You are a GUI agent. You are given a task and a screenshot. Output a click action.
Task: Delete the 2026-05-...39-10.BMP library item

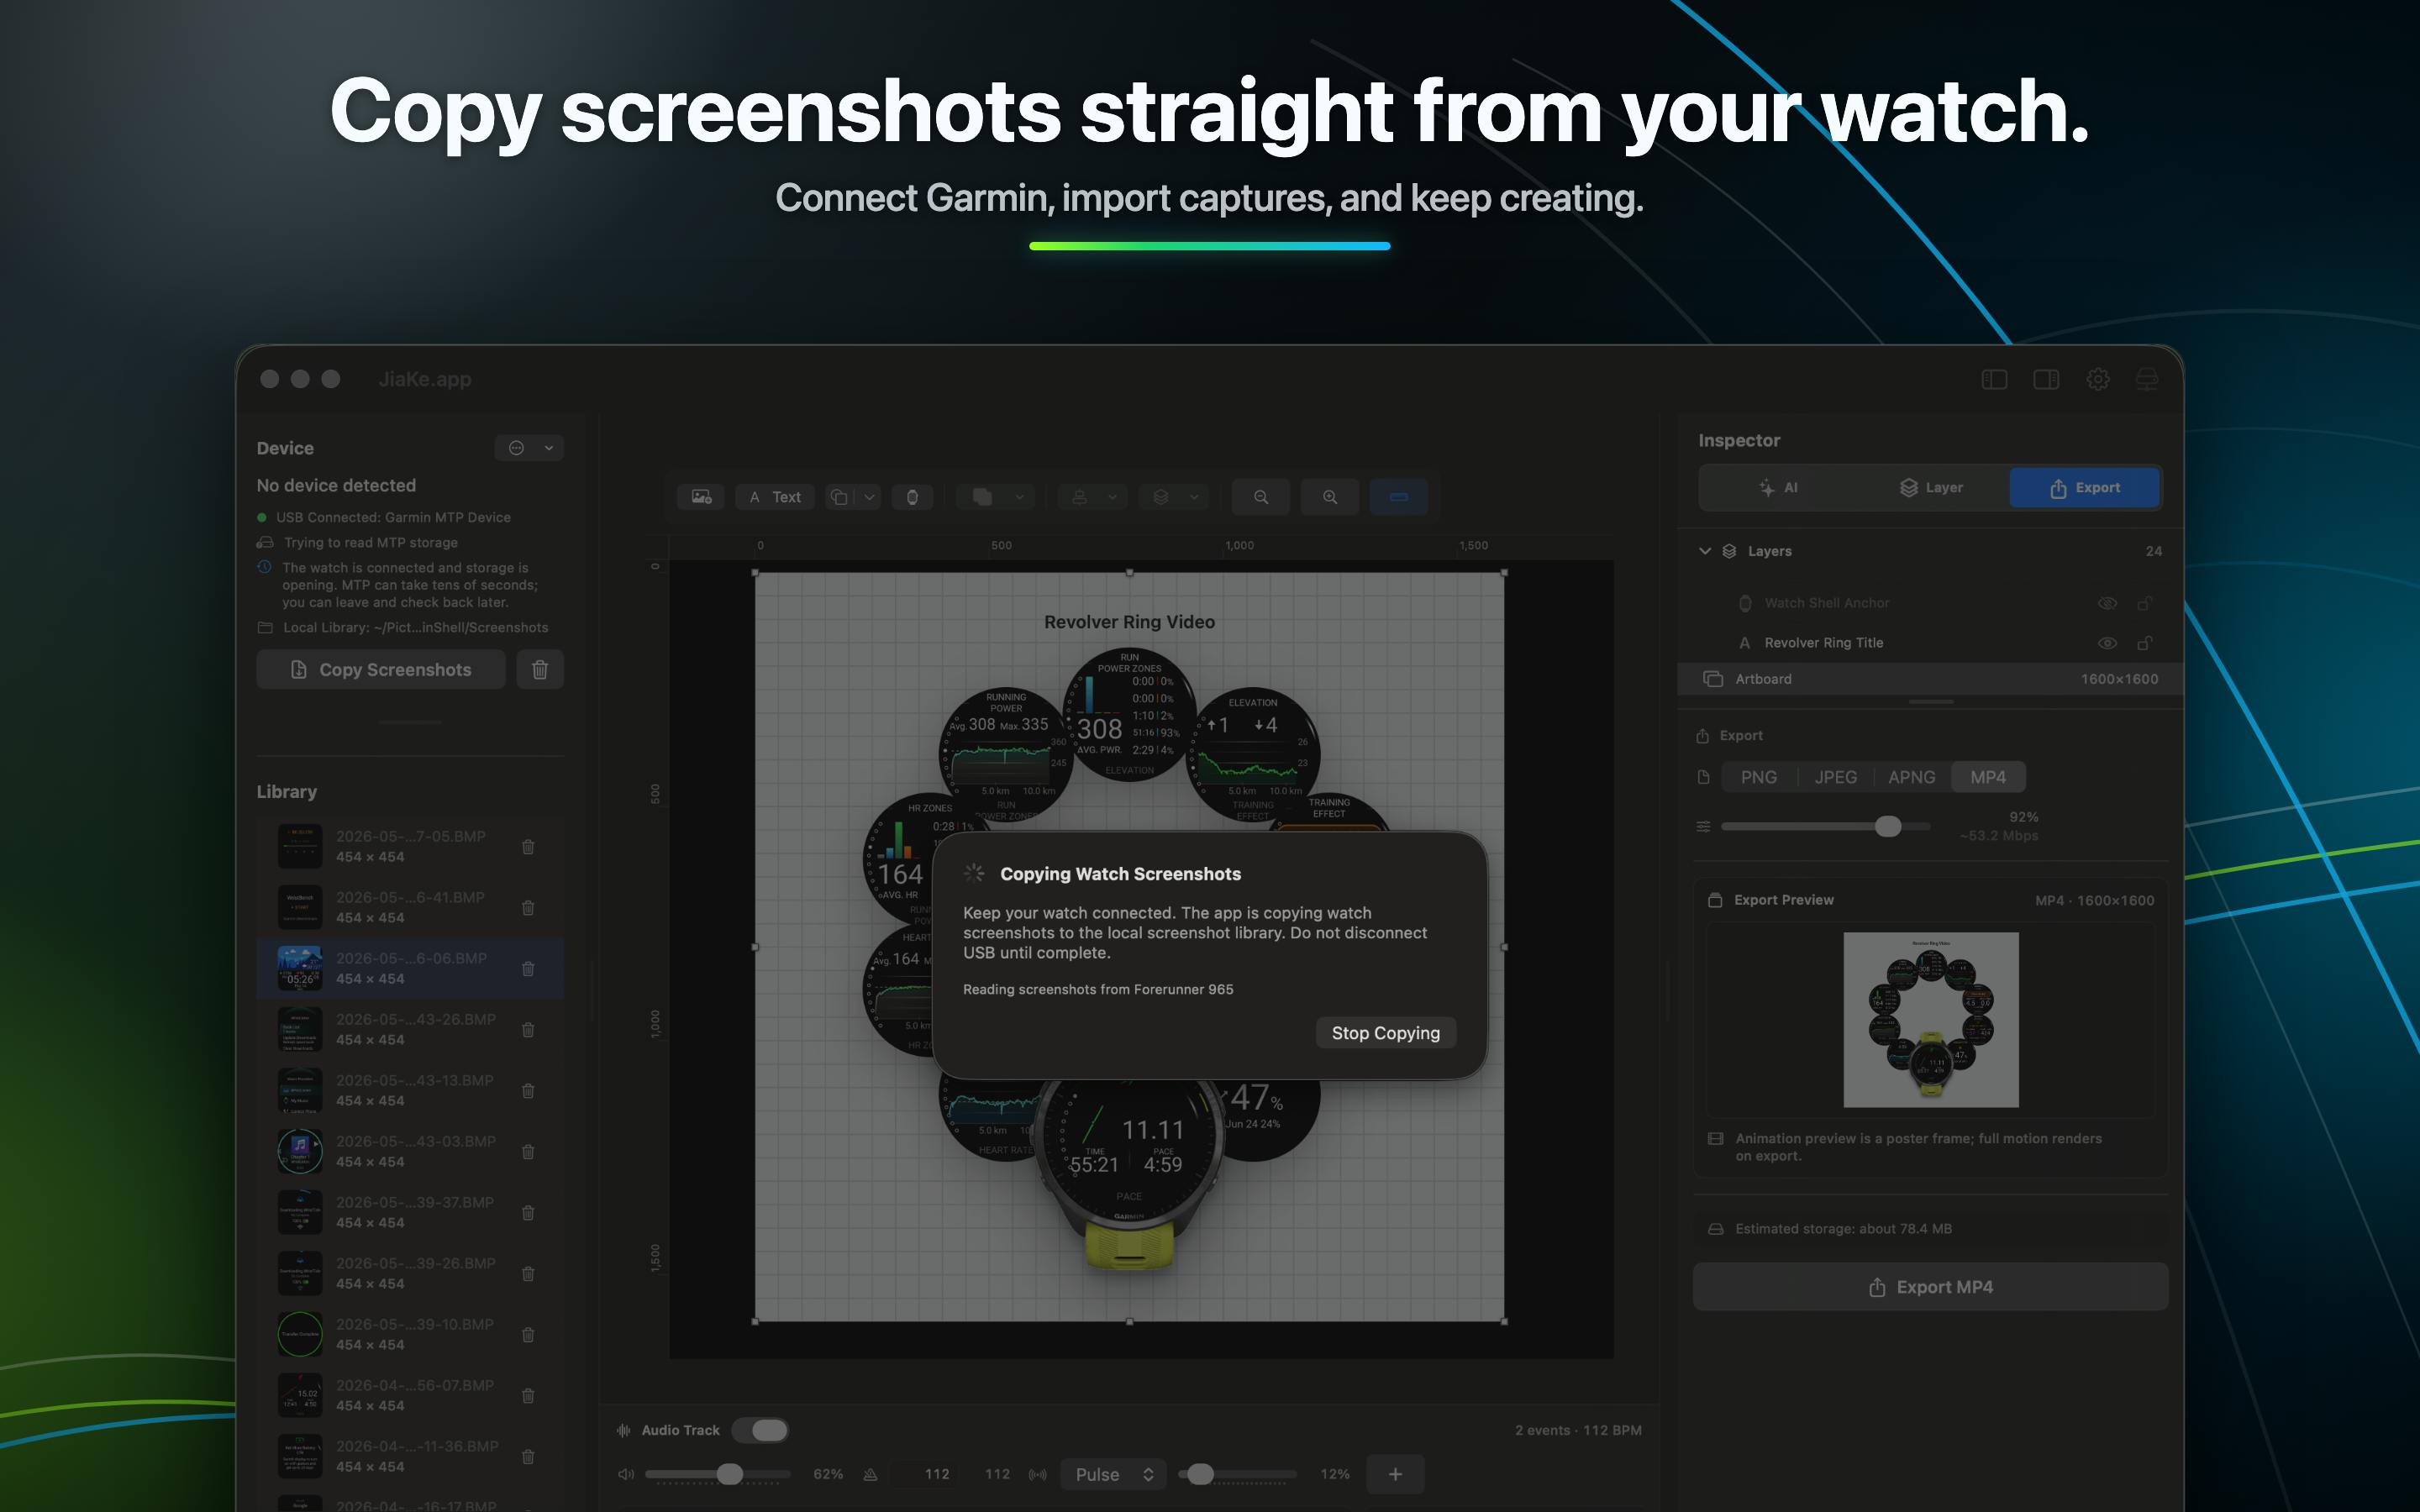[x=528, y=1335]
